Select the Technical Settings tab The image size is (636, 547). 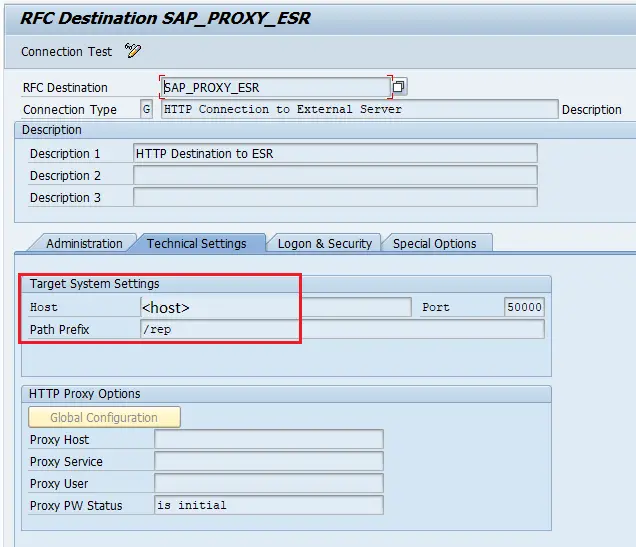(196, 243)
